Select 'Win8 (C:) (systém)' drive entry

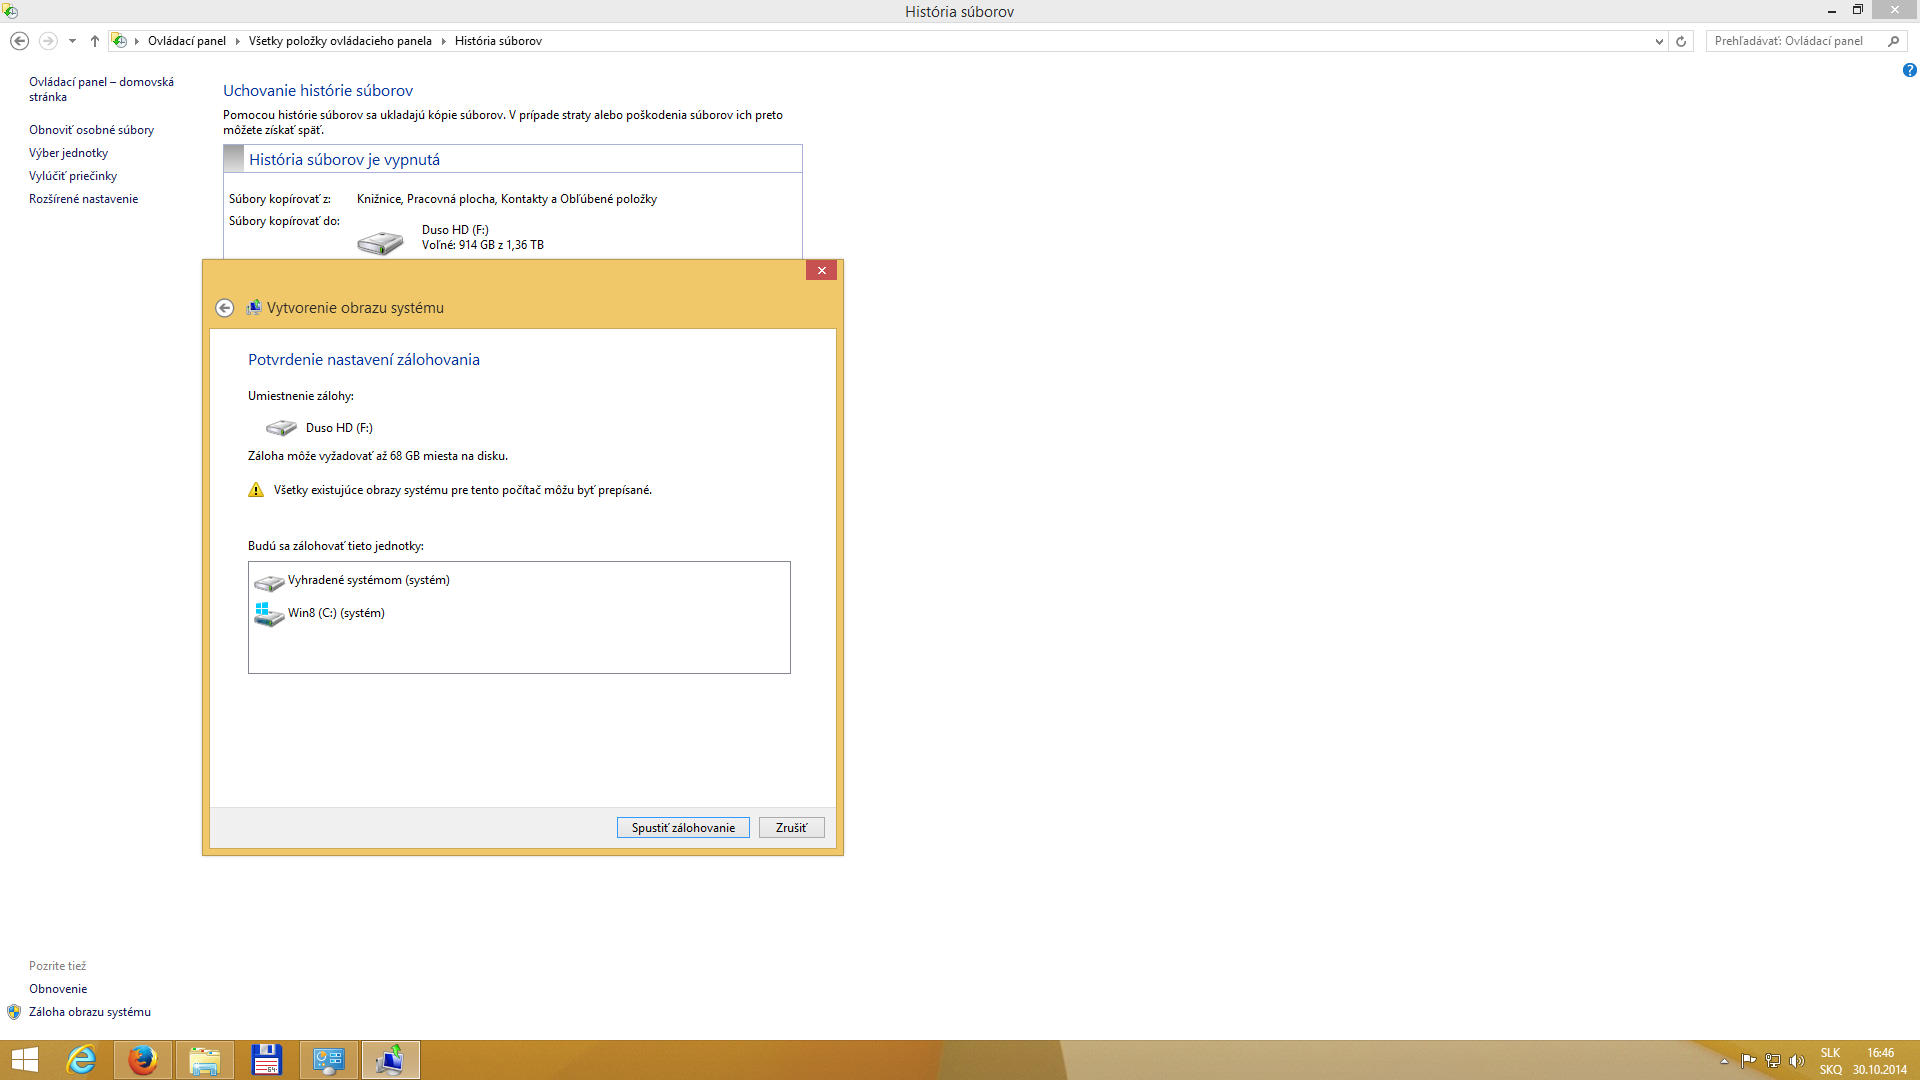pos(336,613)
